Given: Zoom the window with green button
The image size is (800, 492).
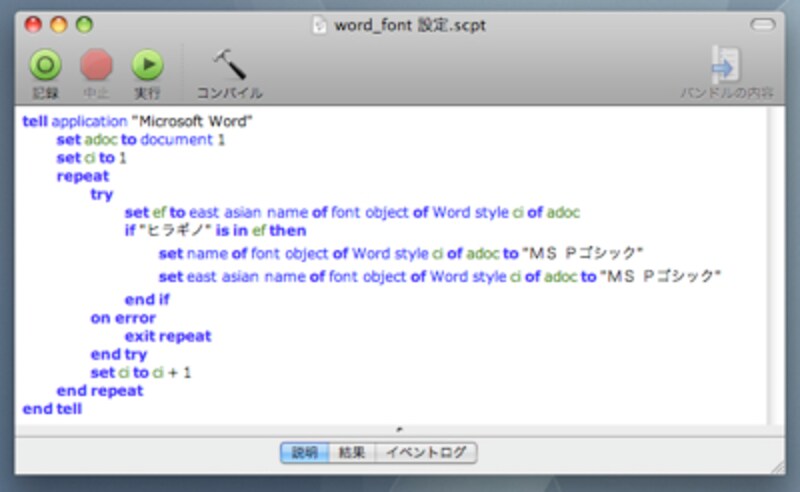Looking at the screenshot, I should point(84,24).
